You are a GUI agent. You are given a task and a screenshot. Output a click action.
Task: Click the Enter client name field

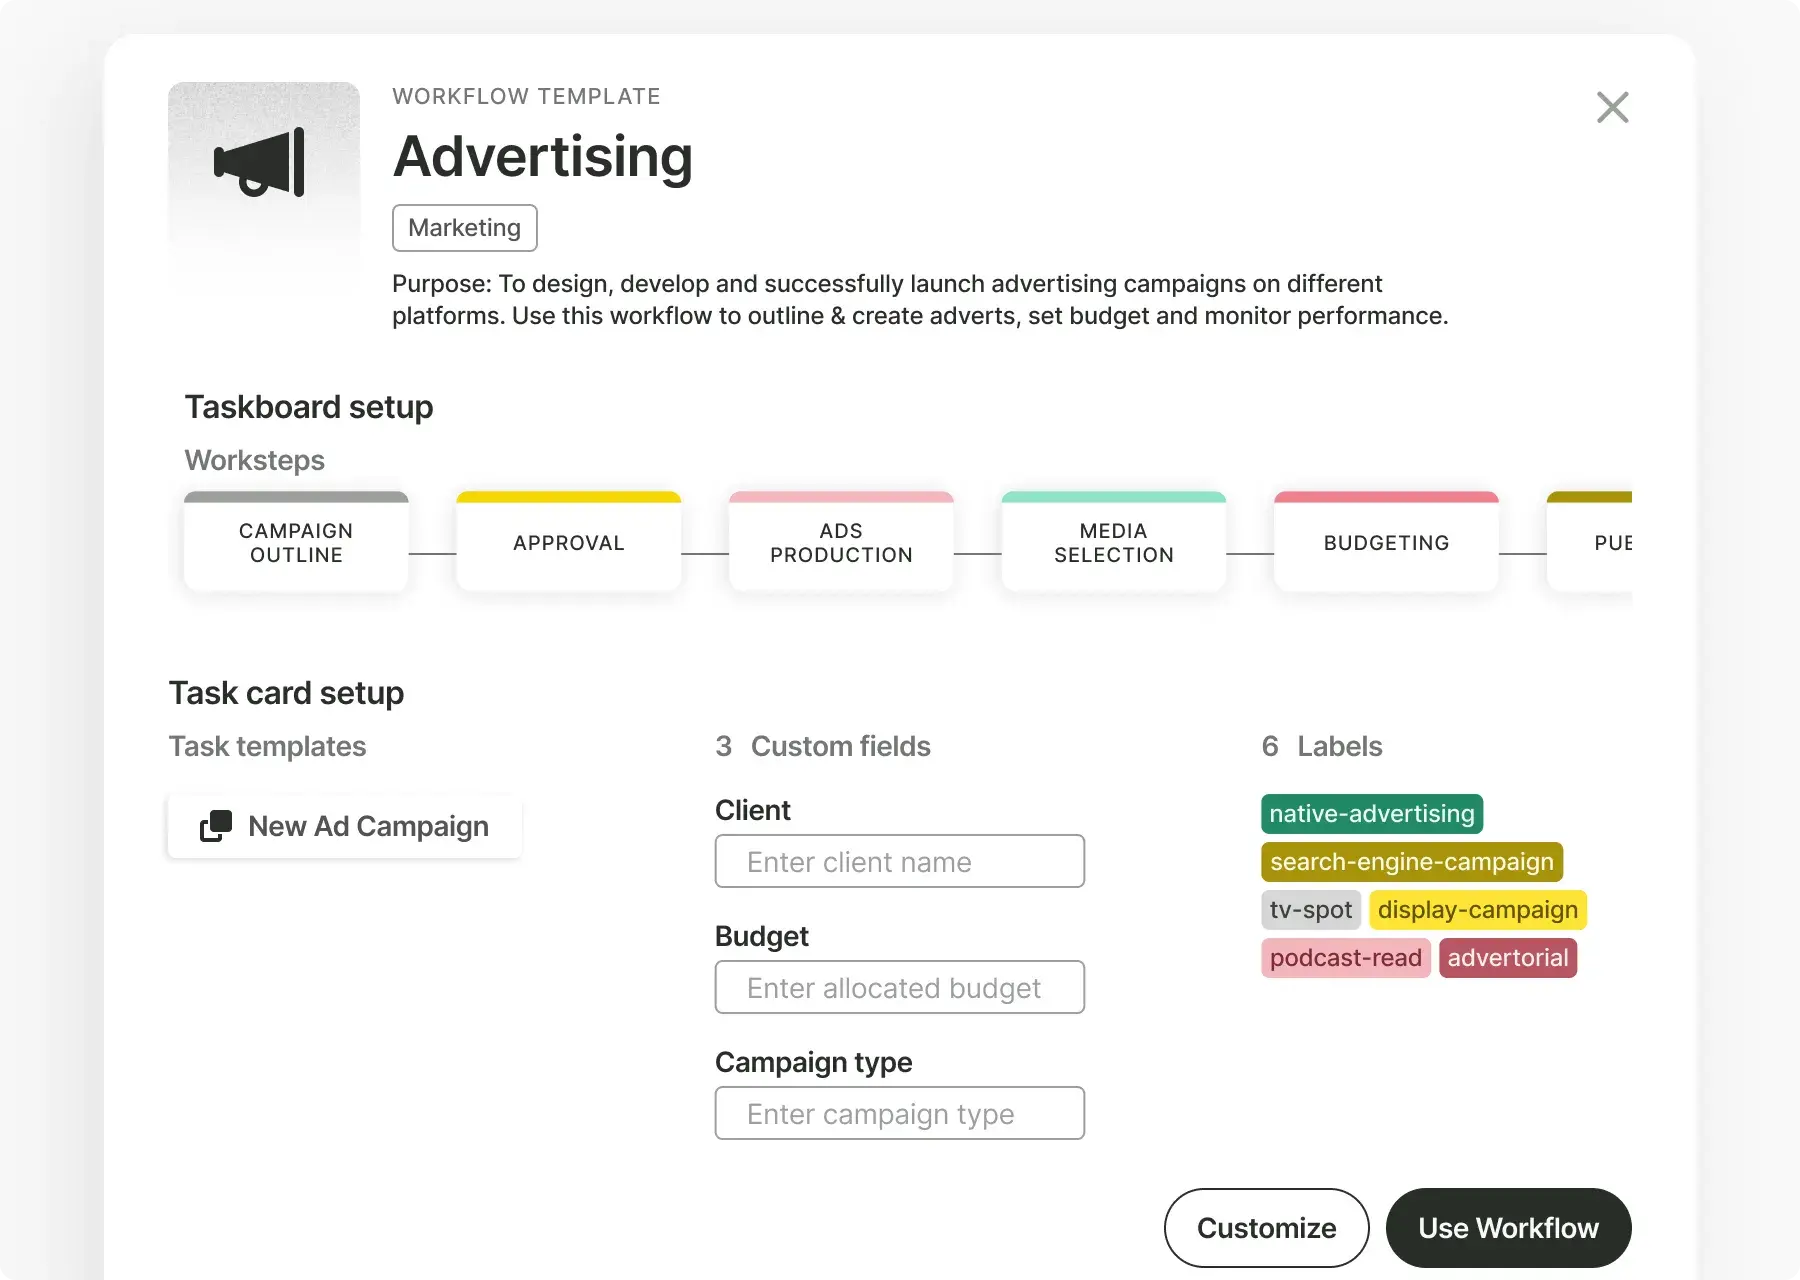tap(899, 862)
